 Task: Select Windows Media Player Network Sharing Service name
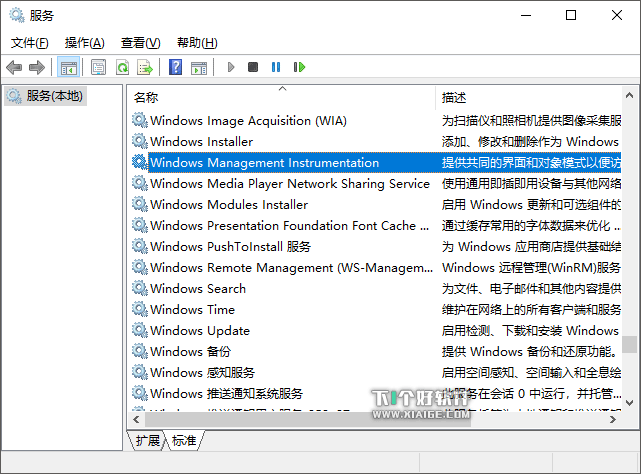click(x=290, y=184)
